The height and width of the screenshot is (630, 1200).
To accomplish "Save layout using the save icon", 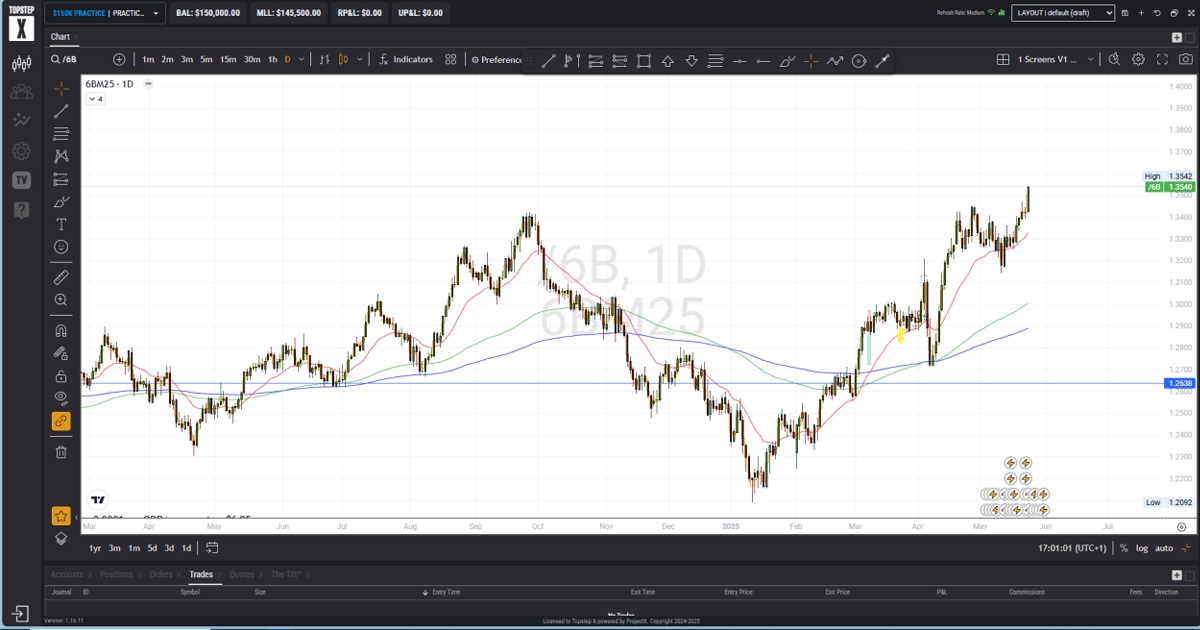I will (x=1126, y=13).
